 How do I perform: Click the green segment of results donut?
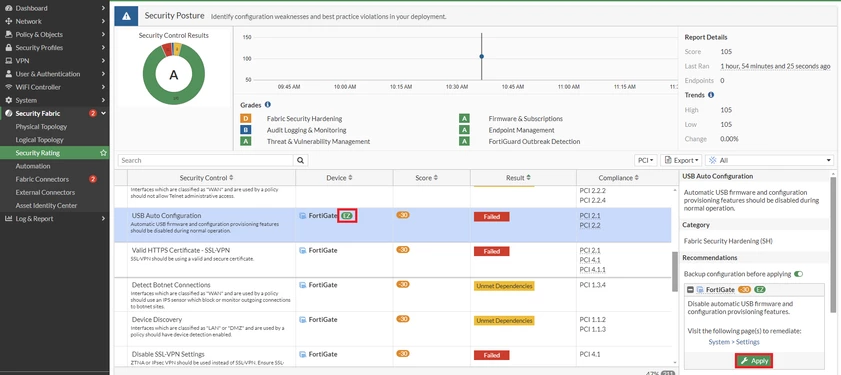pos(174,98)
